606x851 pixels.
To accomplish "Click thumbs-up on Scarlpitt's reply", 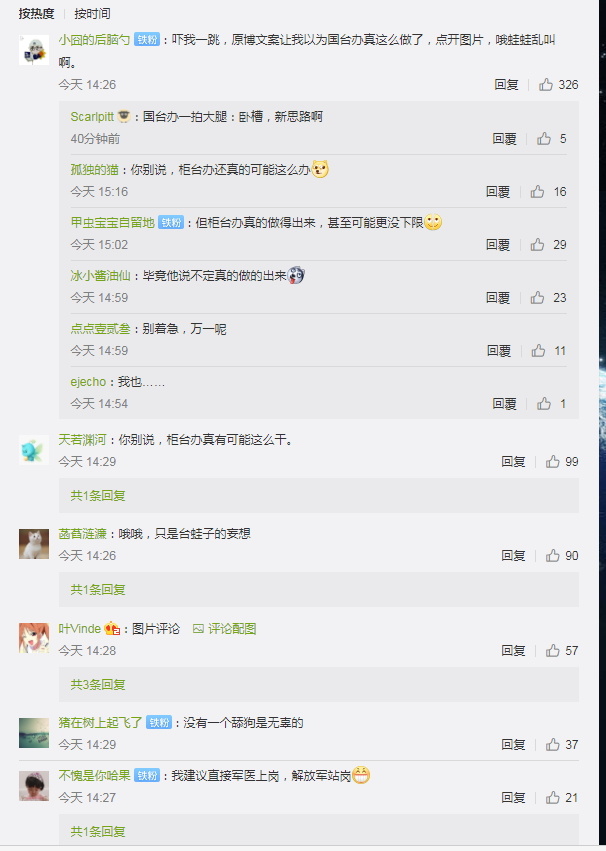I will coord(544,139).
